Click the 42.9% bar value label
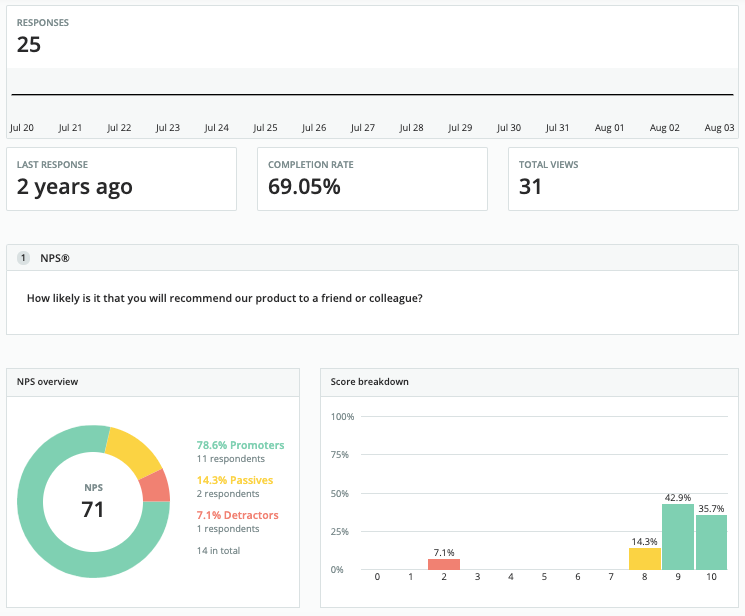Viewport: 745px width, 616px height. point(678,498)
